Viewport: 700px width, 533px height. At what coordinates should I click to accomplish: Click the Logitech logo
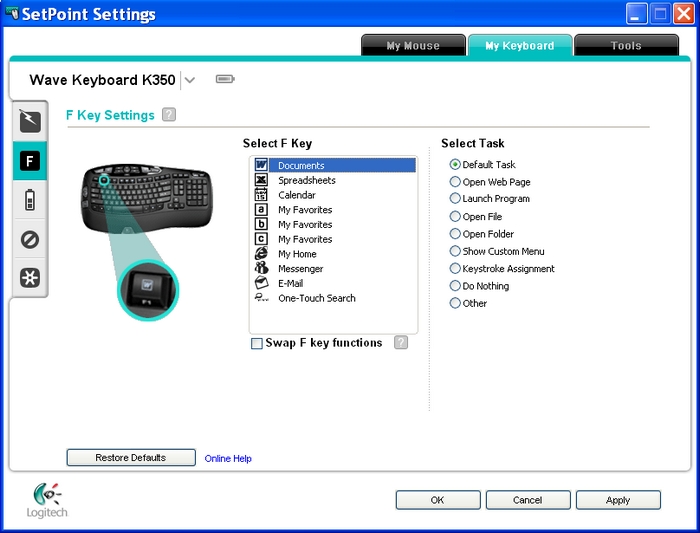tap(47, 500)
